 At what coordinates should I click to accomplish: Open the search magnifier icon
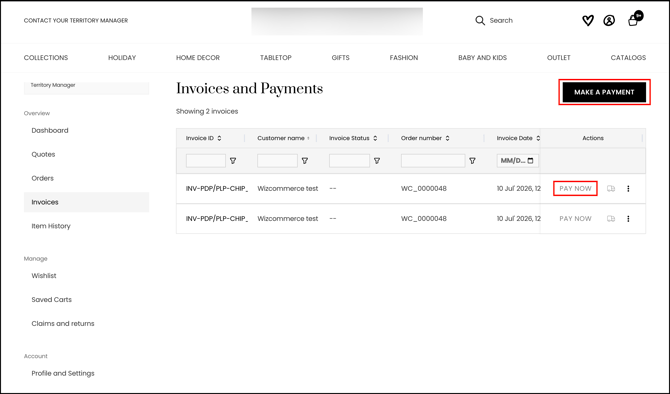pos(480,21)
